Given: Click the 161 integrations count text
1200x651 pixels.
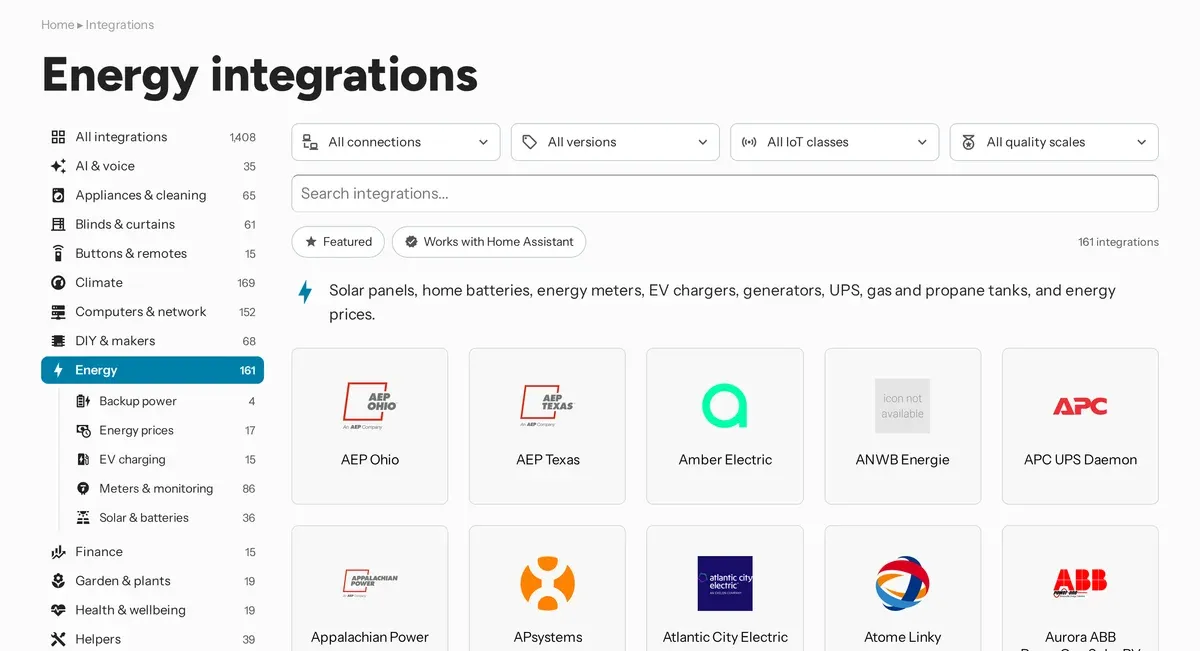Looking at the screenshot, I should [x=1118, y=242].
